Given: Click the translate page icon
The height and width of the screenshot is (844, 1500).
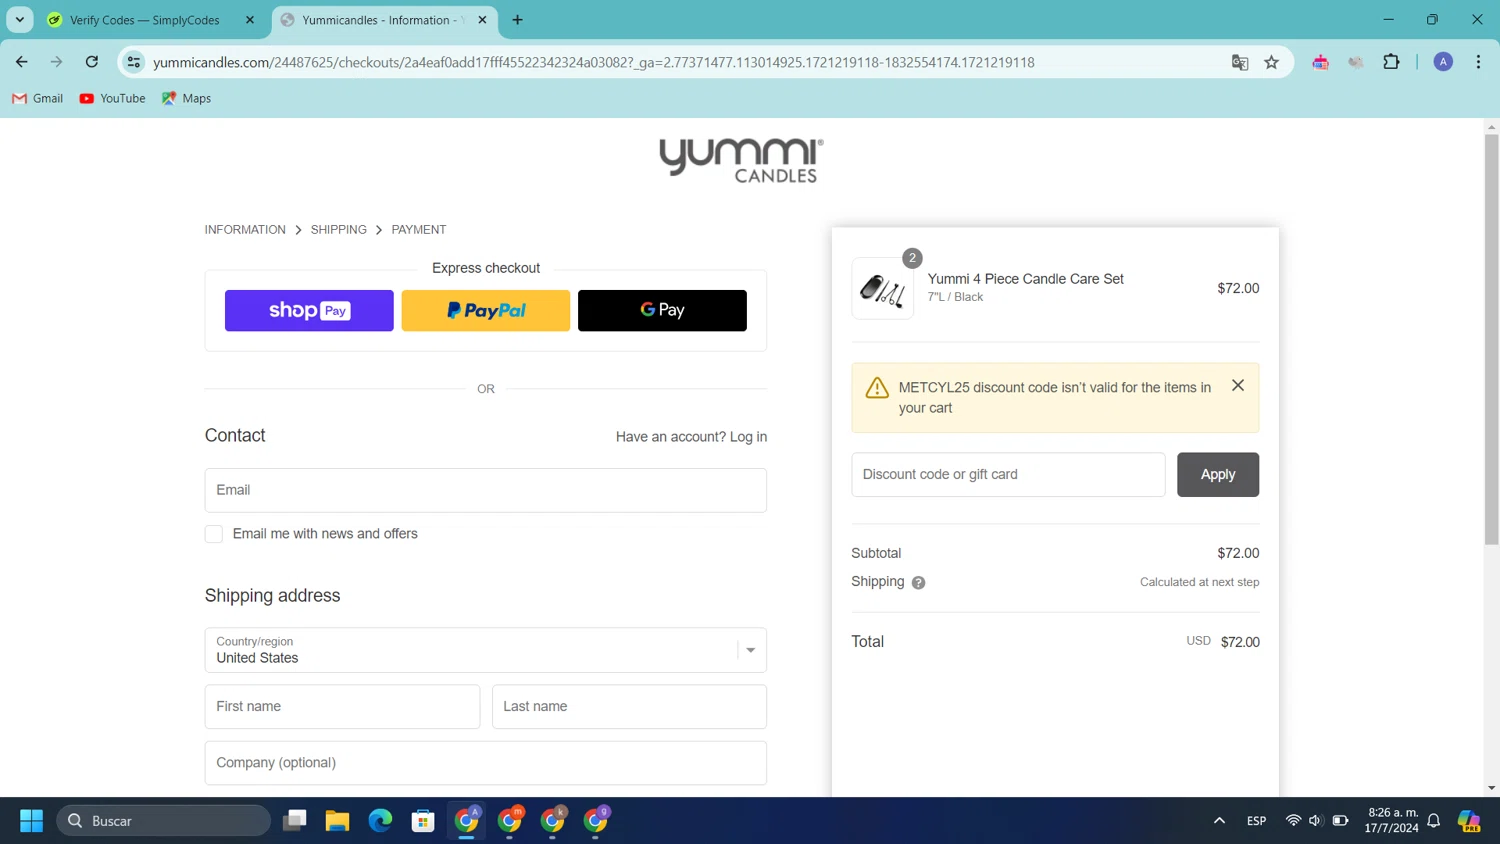Looking at the screenshot, I should (x=1240, y=62).
